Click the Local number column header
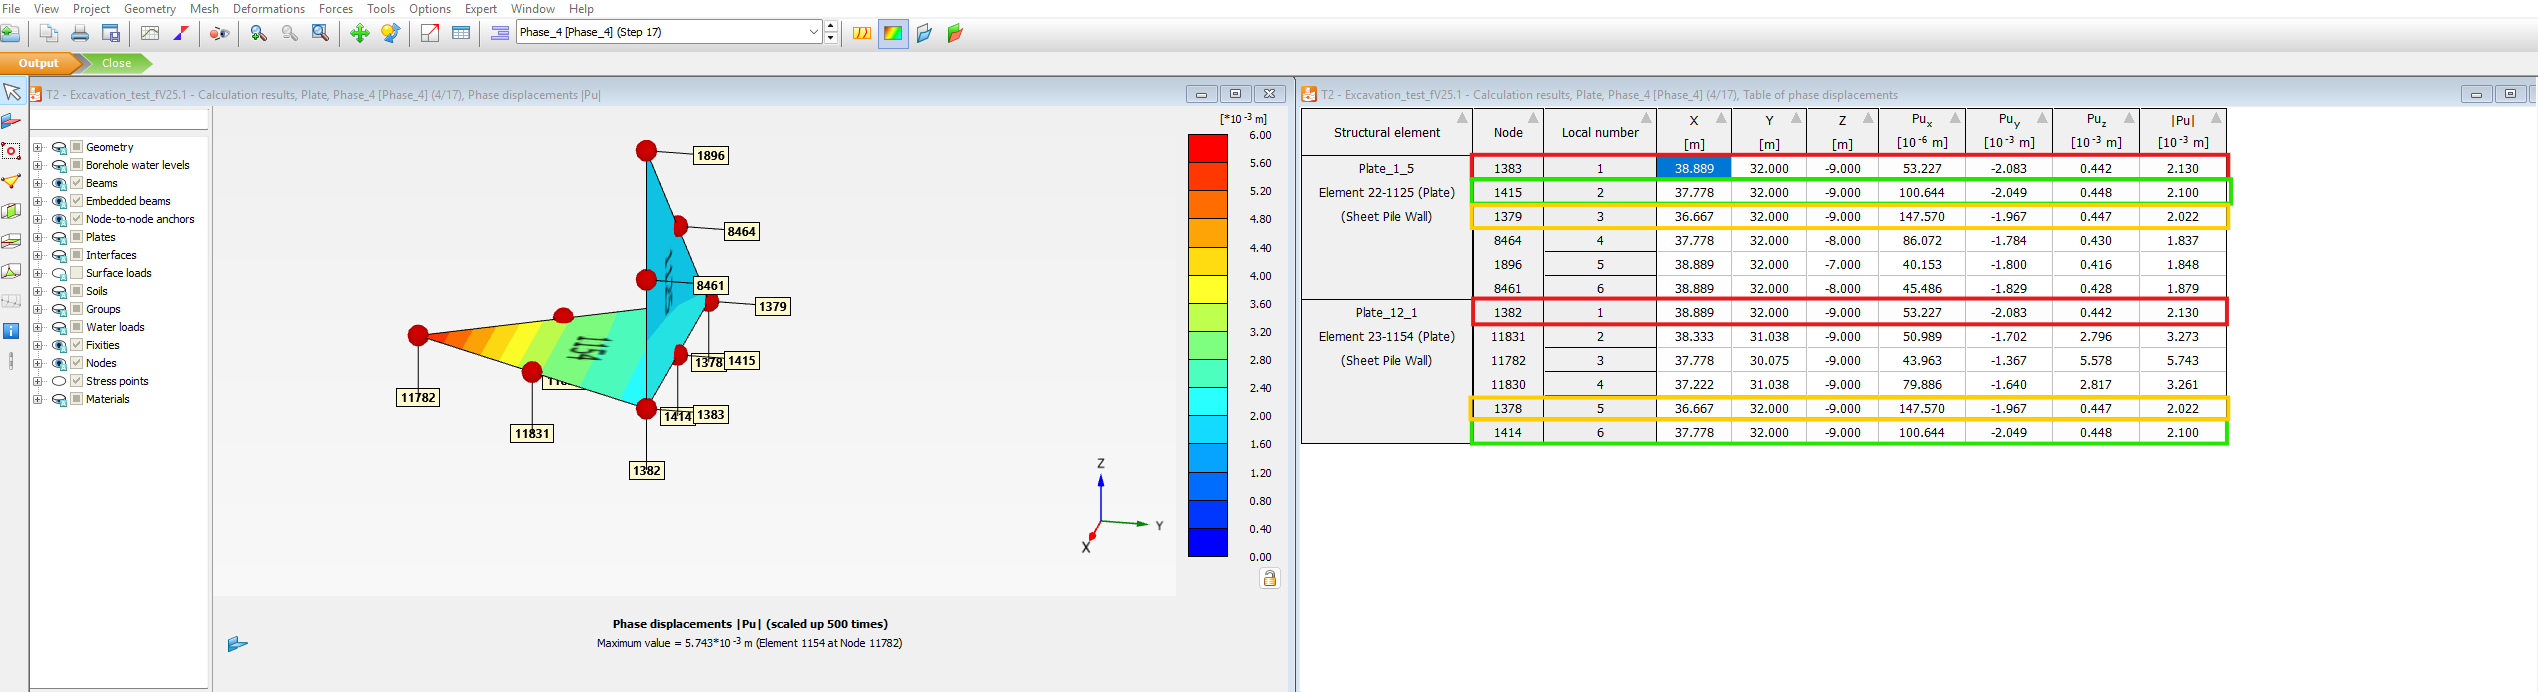The height and width of the screenshot is (692, 2538). pos(1600,132)
